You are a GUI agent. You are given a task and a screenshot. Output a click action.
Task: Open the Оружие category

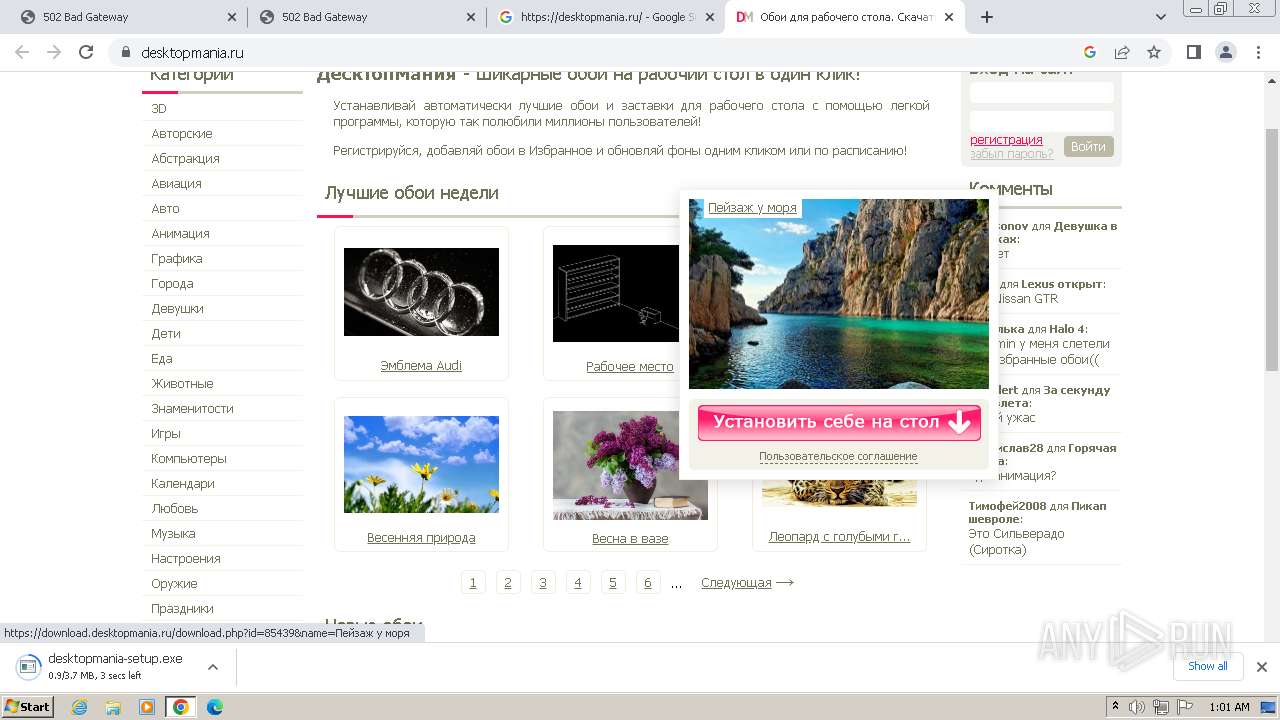[174, 583]
